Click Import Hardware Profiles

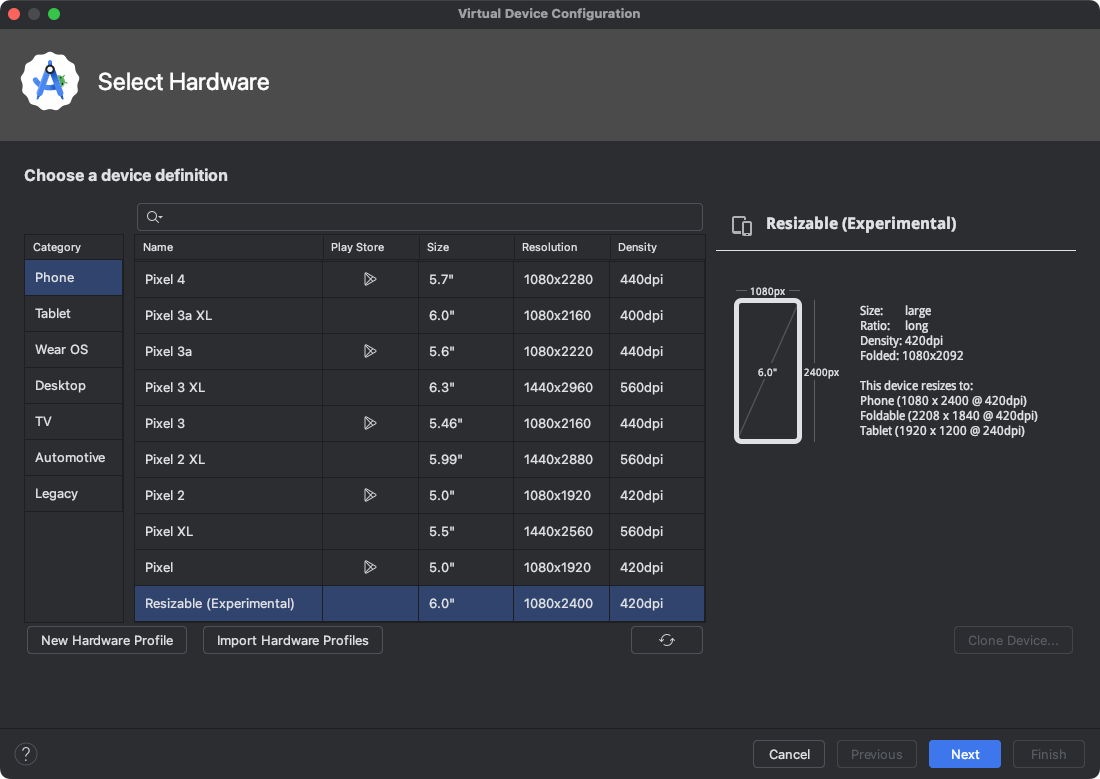[292, 640]
